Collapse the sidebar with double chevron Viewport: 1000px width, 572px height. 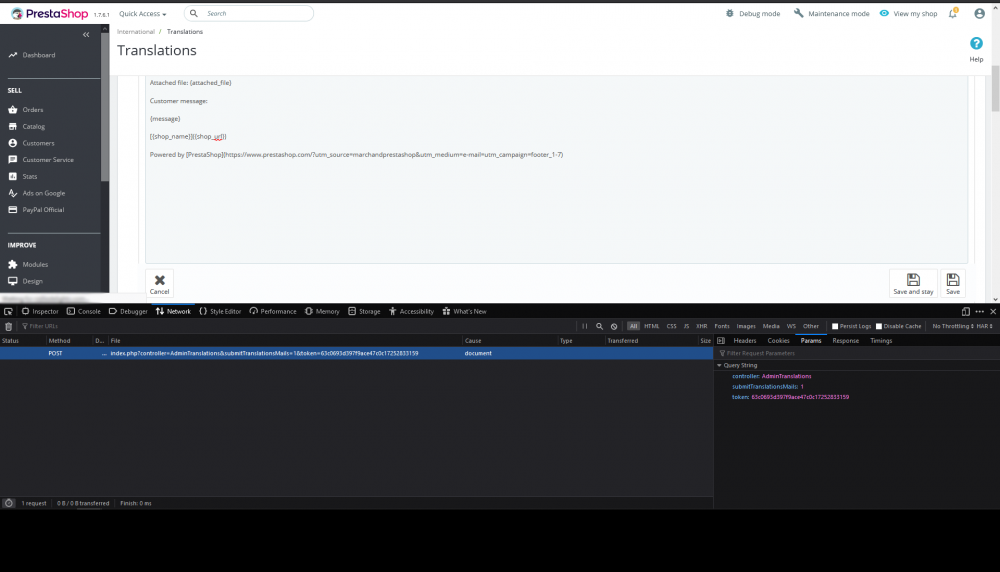point(86,34)
